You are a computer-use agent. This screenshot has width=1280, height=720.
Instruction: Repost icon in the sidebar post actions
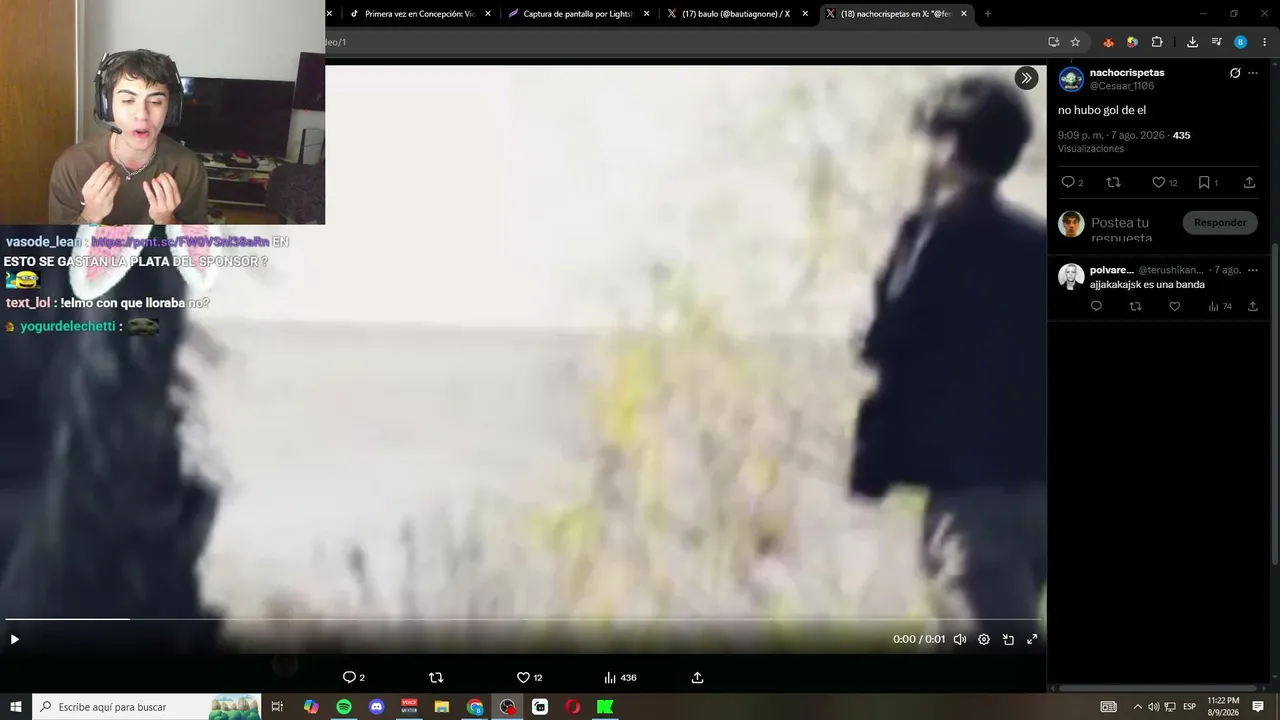click(1113, 182)
